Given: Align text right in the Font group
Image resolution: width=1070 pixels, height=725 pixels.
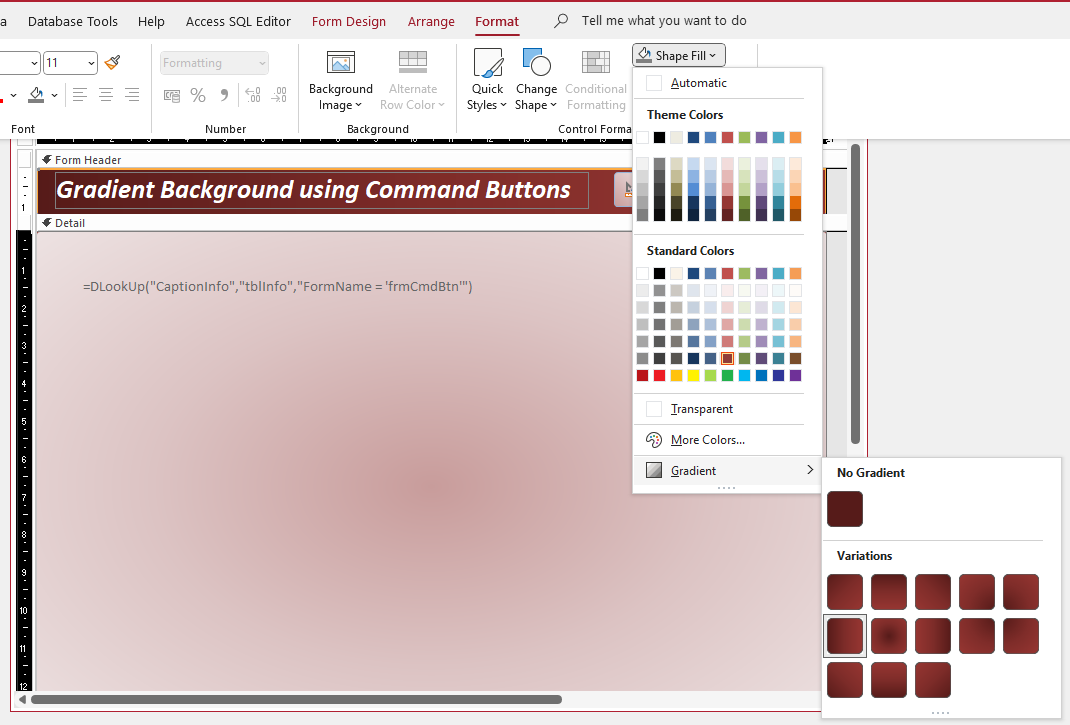Looking at the screenshot, I should pos(132,95).
